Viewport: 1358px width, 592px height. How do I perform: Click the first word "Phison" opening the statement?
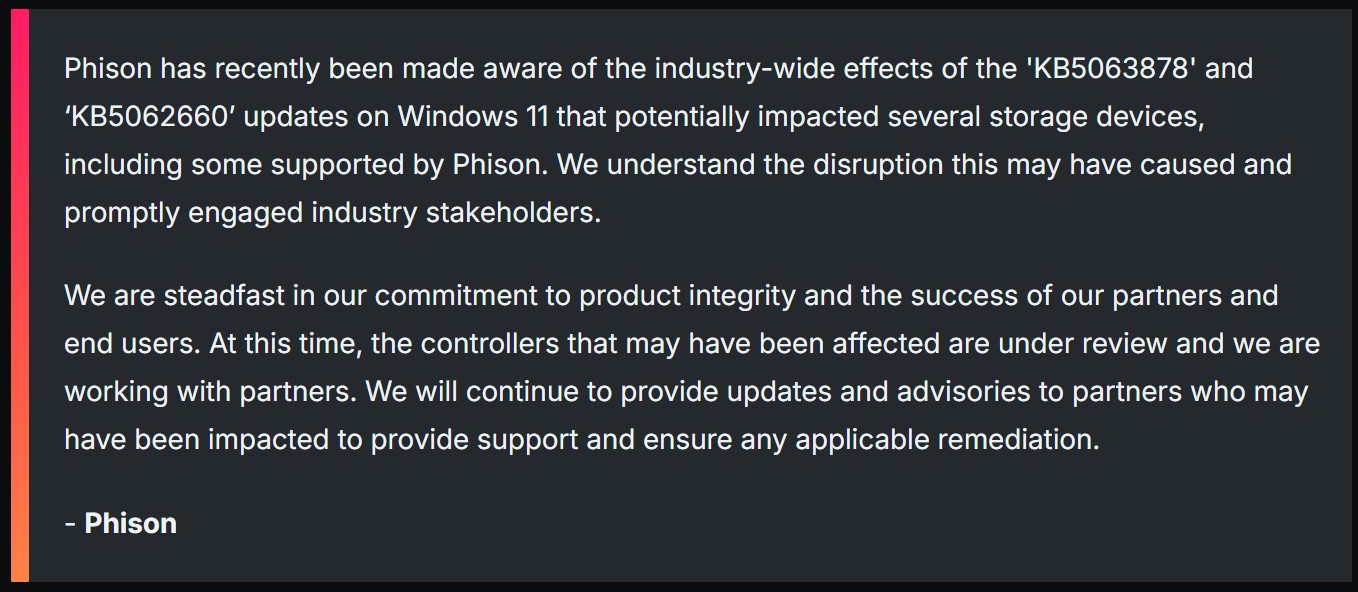click(x=108, y=69)
